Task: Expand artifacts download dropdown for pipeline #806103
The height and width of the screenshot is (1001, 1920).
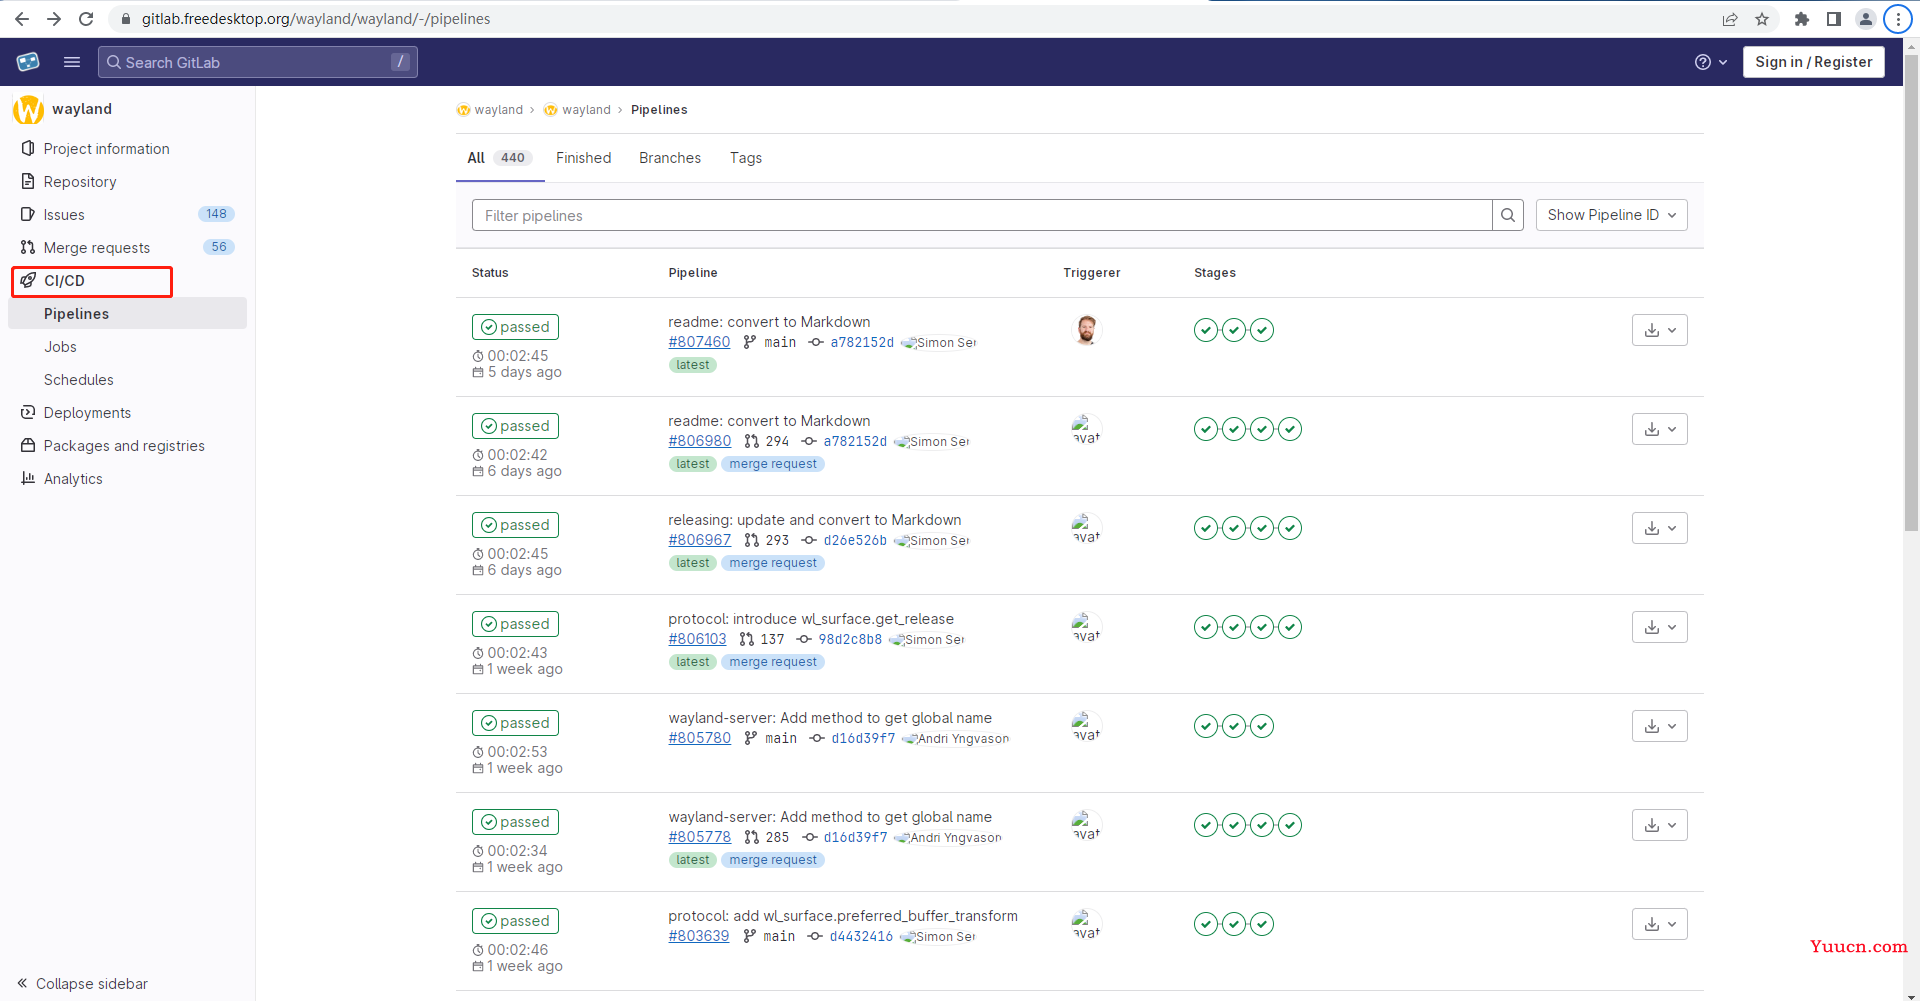Action: point(1660,627)
